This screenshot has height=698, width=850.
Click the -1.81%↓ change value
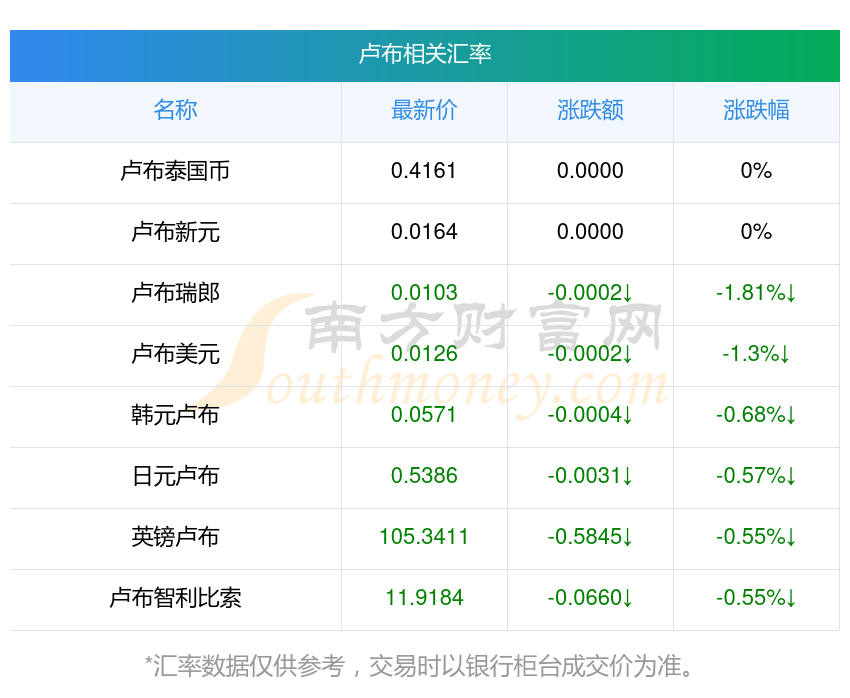coord(756,293)
